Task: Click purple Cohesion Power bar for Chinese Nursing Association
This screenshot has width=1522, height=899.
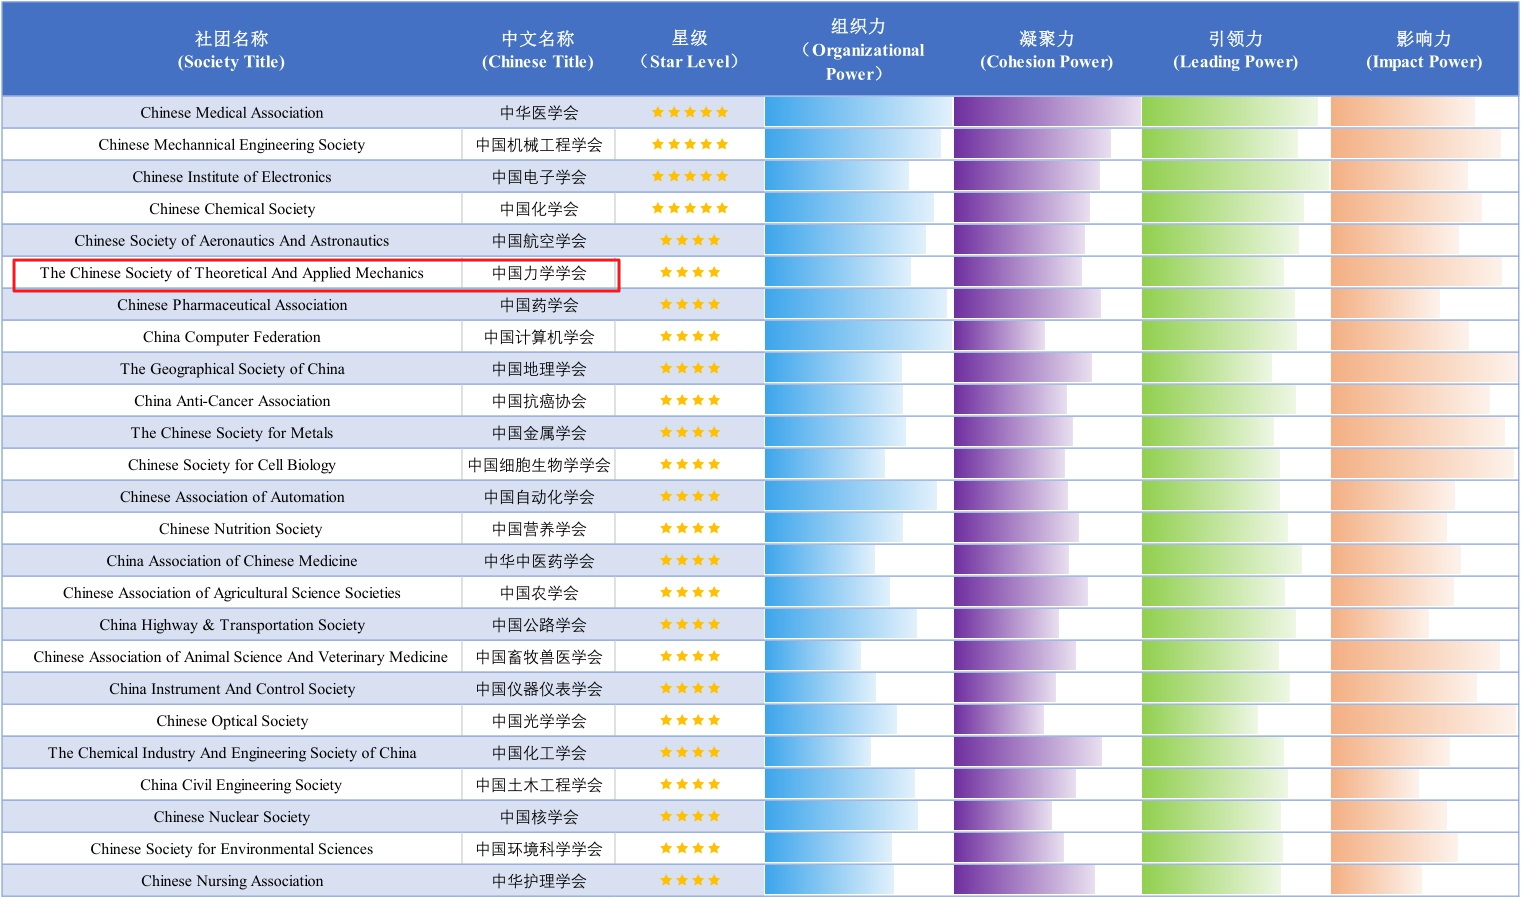Action: point(1025,880)
